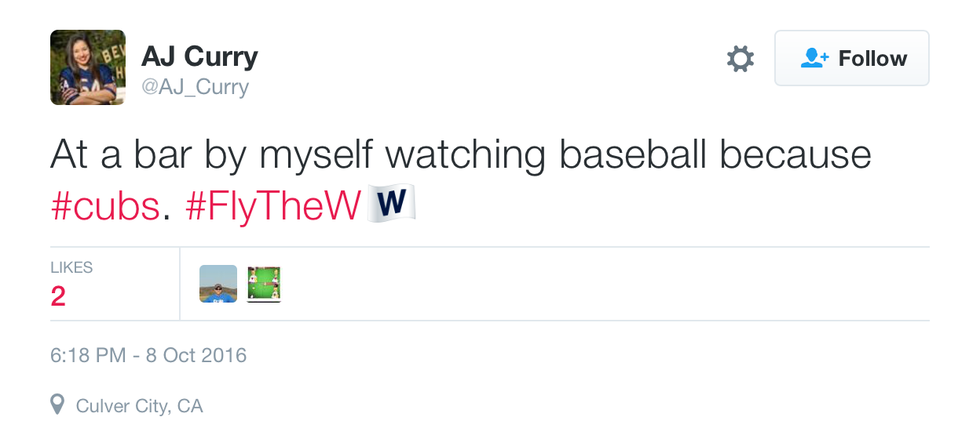The width and height of the screenshot is (980, 428).
Task: Click the 6:18 PM time
Action: click(86, 355)
